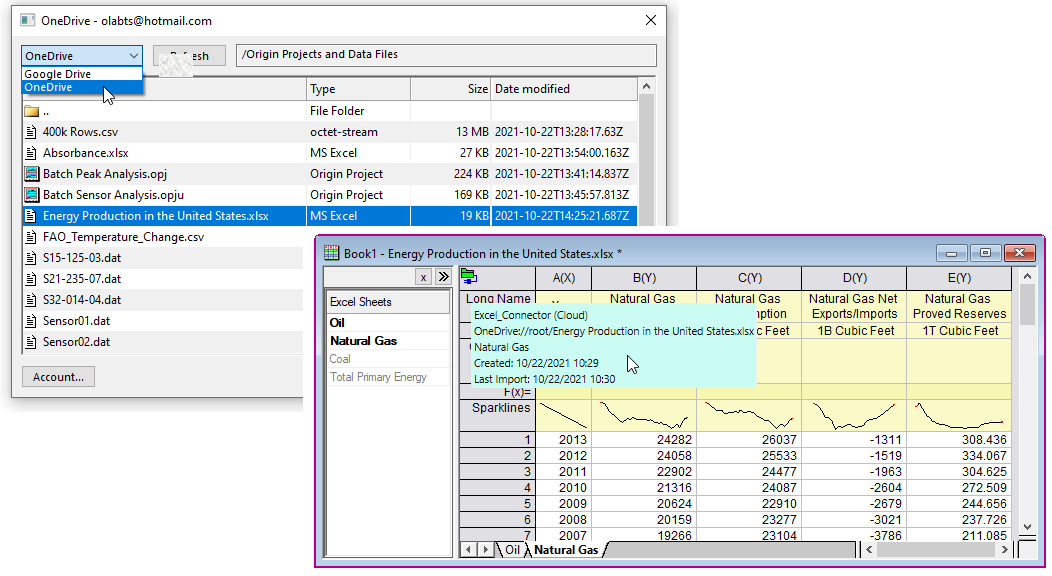The height and width of the screenshot is (576, 1052).
Task: Click the green Data Connector icon
Action: pos(468,277)
